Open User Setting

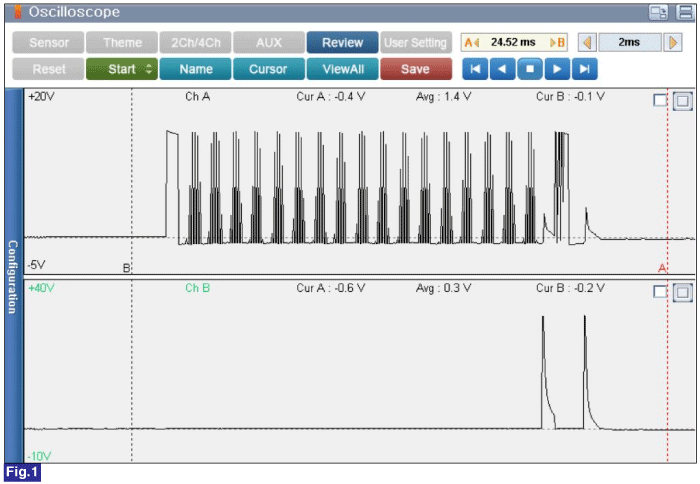tap(416, 42)
